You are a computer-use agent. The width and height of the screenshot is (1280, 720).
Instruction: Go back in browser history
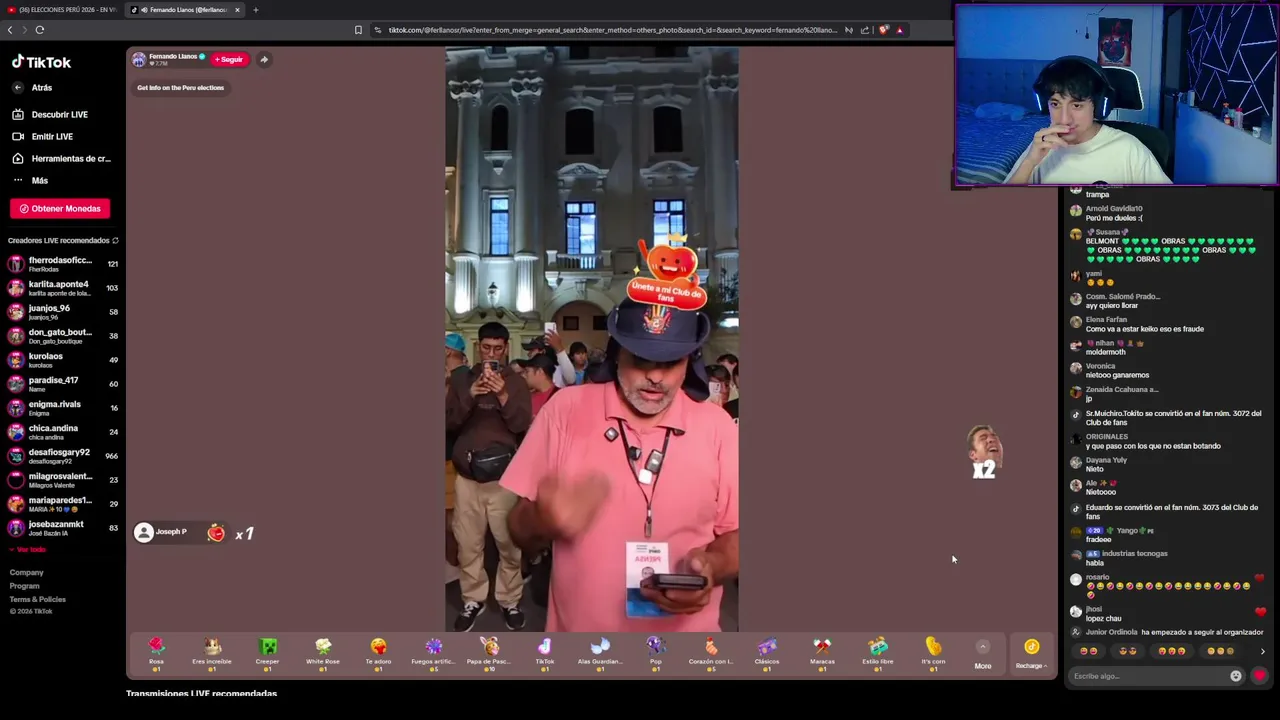tap(10, 30)
